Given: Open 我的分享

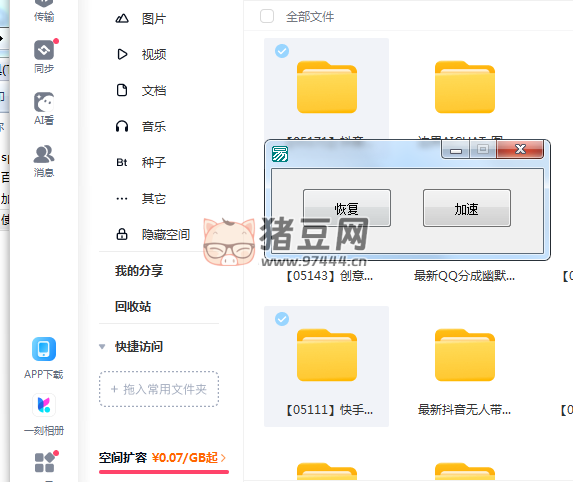Looking at the screenshot, I should [139, 270].
